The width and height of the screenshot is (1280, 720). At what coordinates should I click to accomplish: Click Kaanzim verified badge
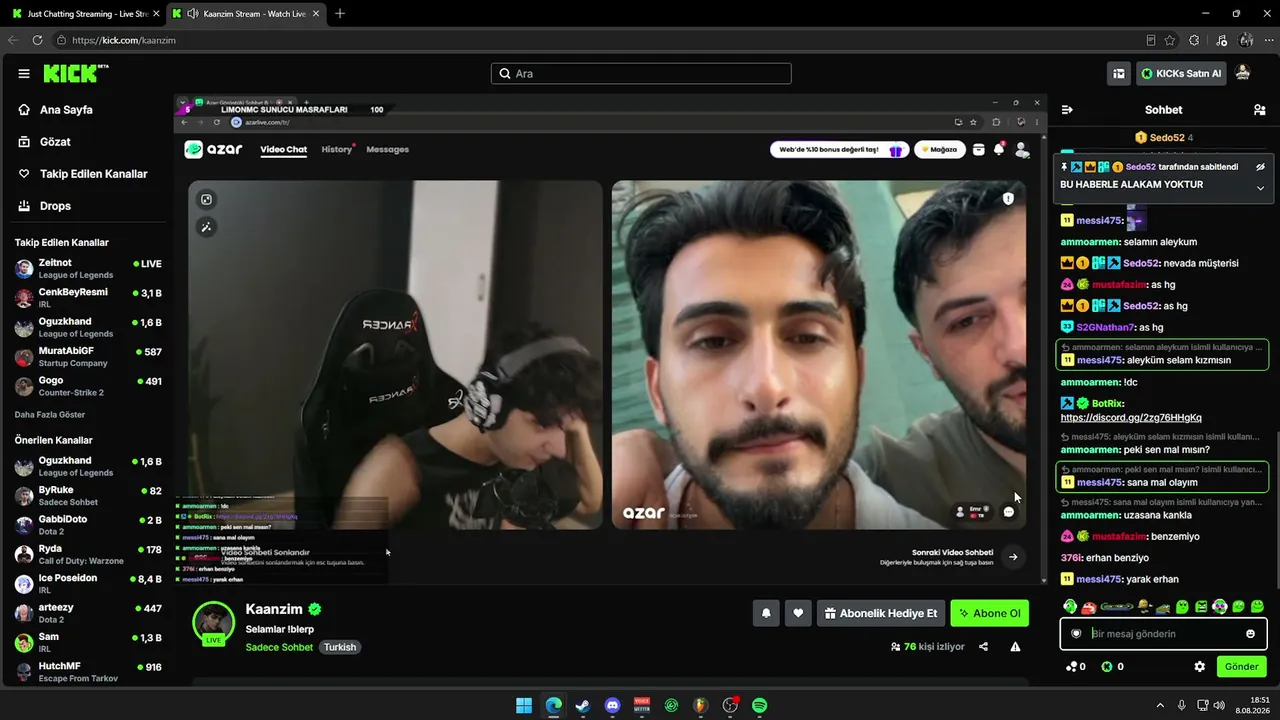(314, 609)
